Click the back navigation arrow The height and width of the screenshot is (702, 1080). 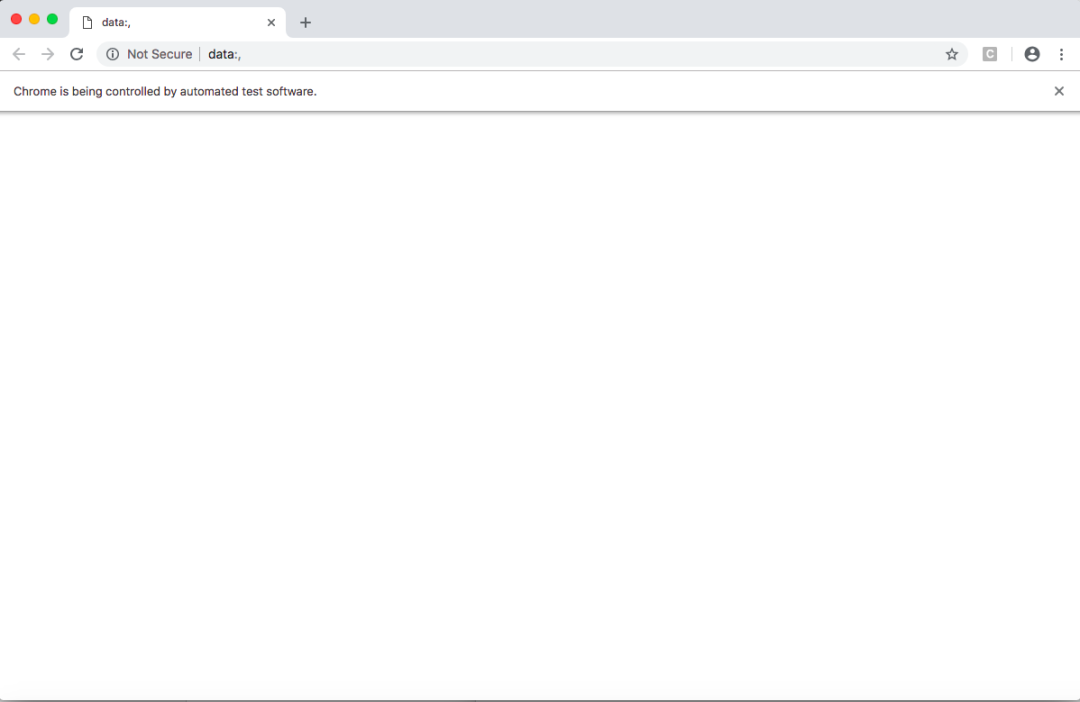pyautogui.click(x=19, y=54)
